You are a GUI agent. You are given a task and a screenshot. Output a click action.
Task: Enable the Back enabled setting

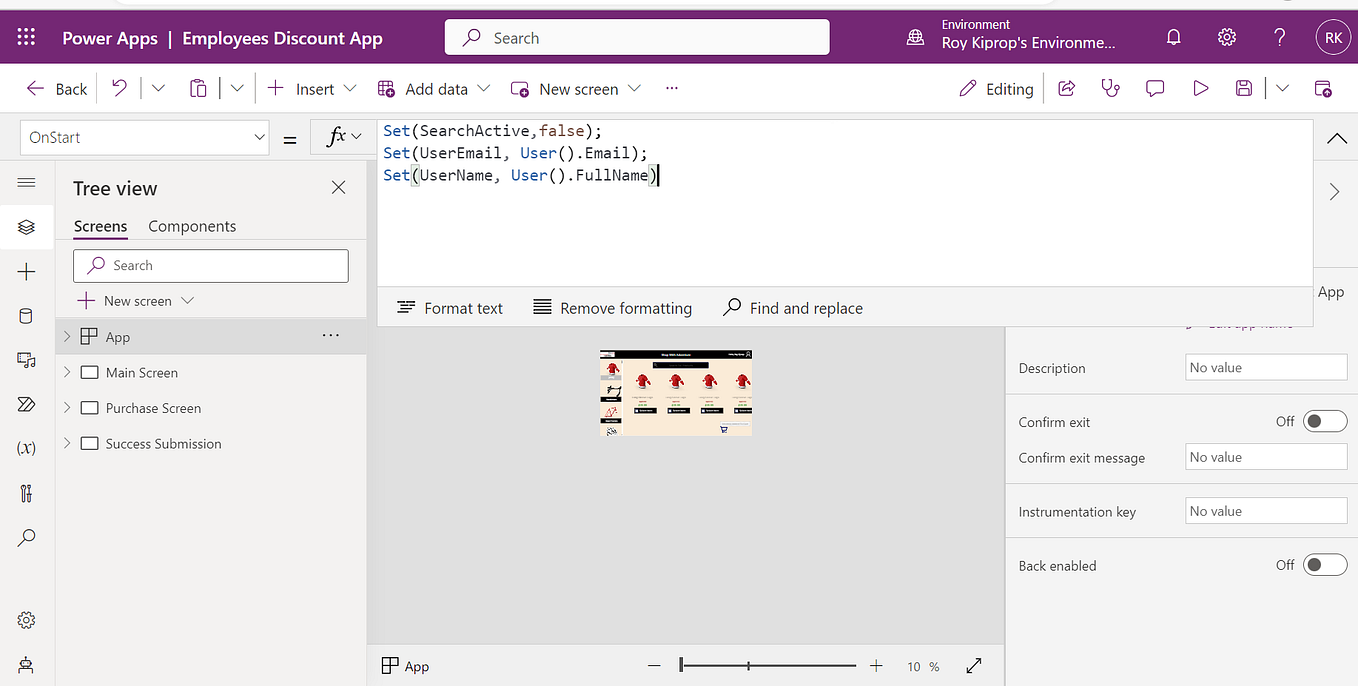point(1325,564)
